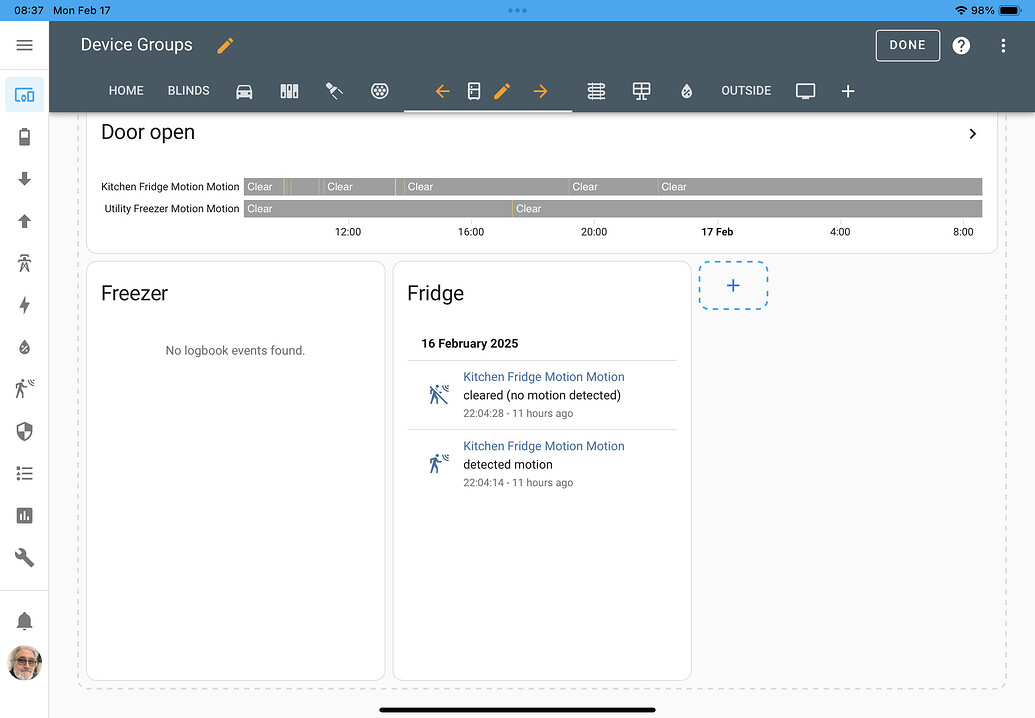Viewport: 1035px width, 718px height.
Task: Click the add card plus placeholder
Action: 733,285
